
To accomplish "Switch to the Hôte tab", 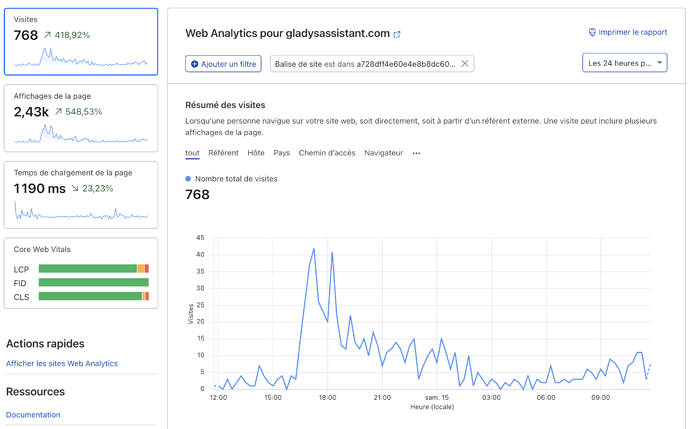I will coord(256,153).
